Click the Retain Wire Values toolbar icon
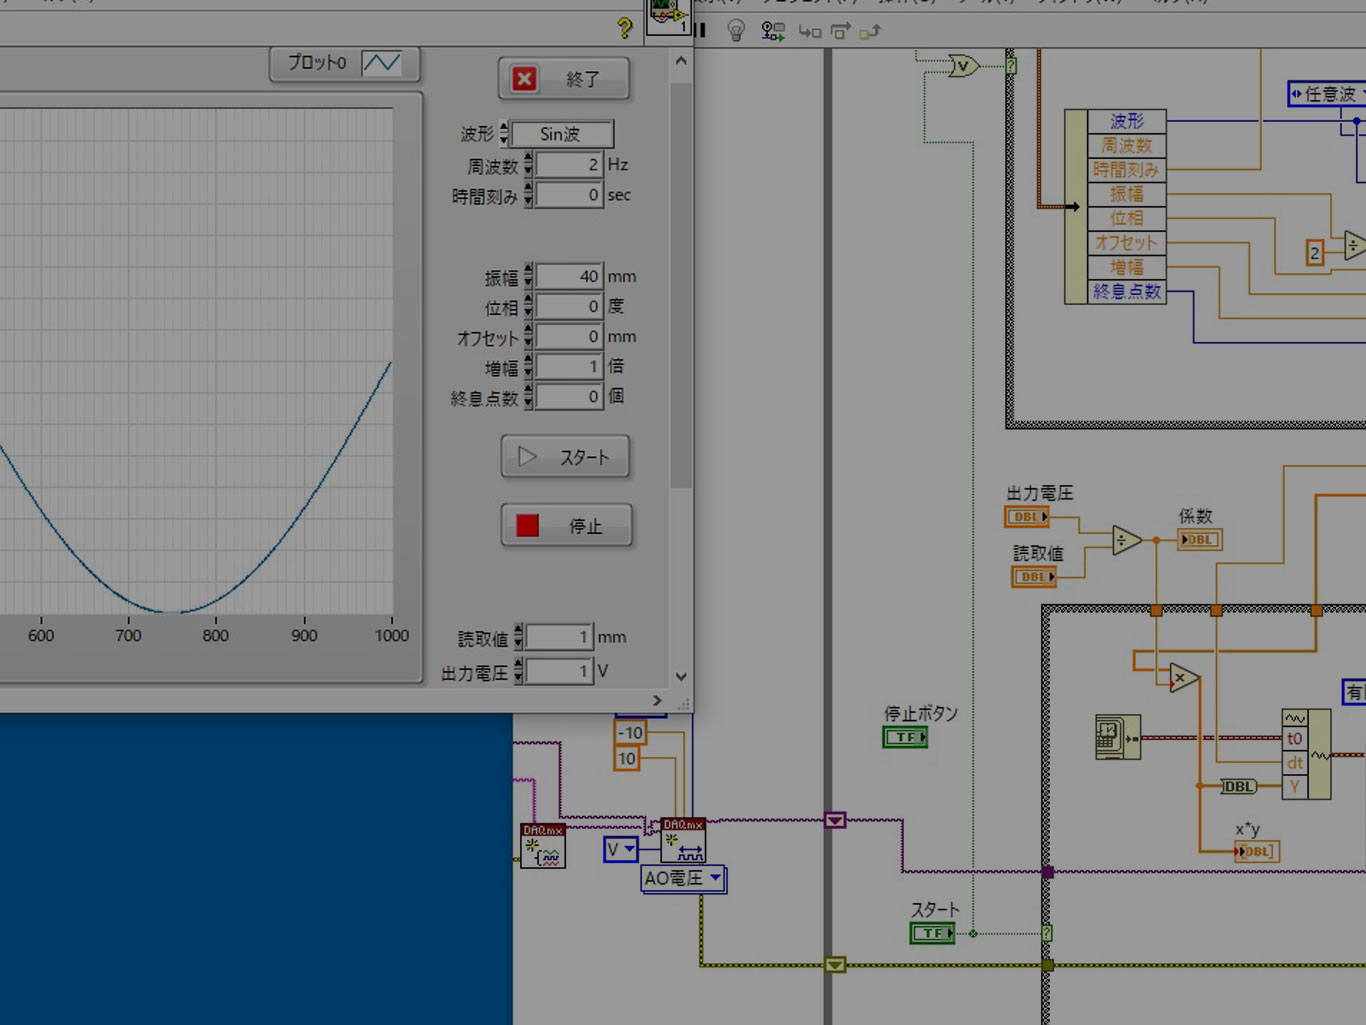The height and width of the screenshot is (1025, 1366). (x=773, y=31)
